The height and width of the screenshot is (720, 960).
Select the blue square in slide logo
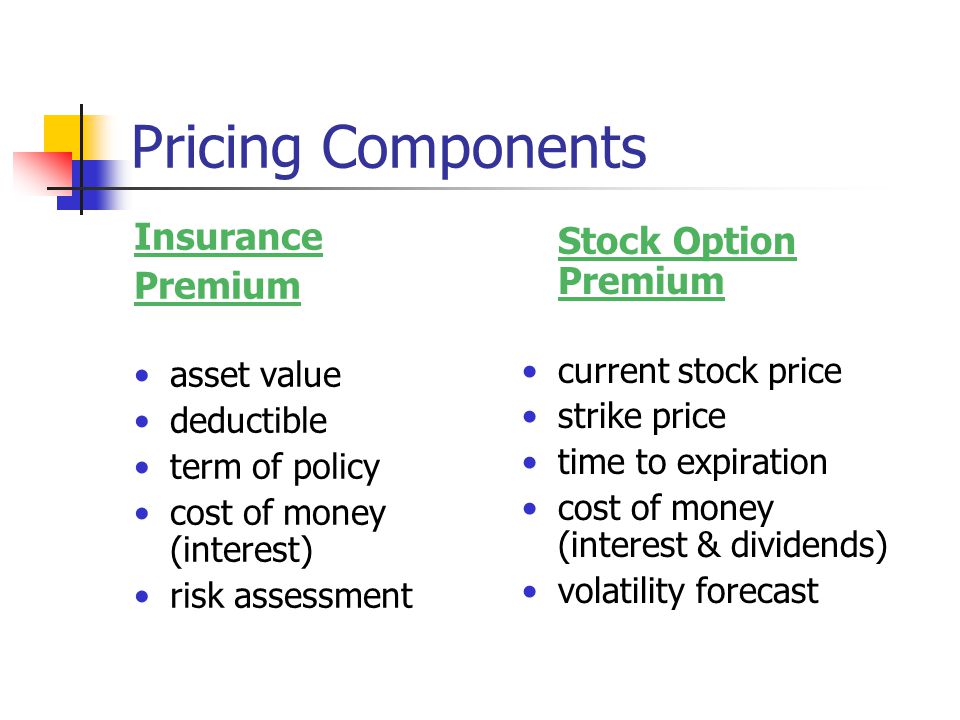pos(92,185)
